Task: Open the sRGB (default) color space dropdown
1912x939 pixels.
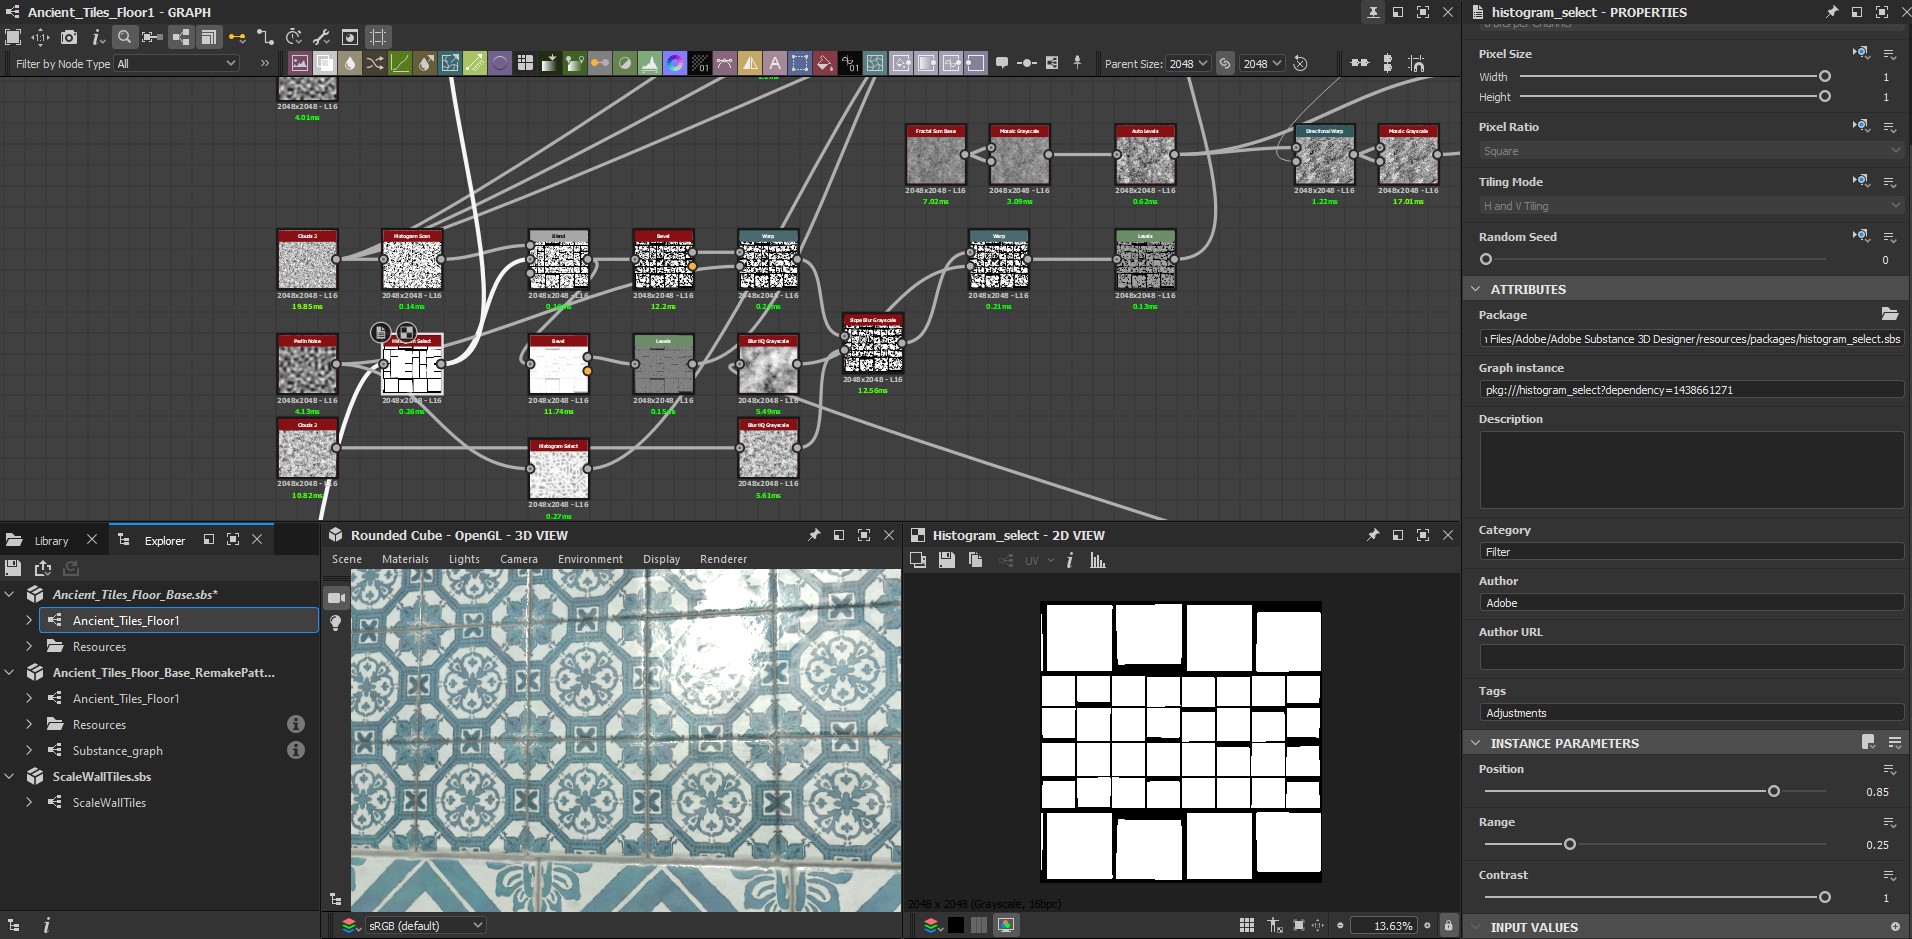Action: pos(426,925)
